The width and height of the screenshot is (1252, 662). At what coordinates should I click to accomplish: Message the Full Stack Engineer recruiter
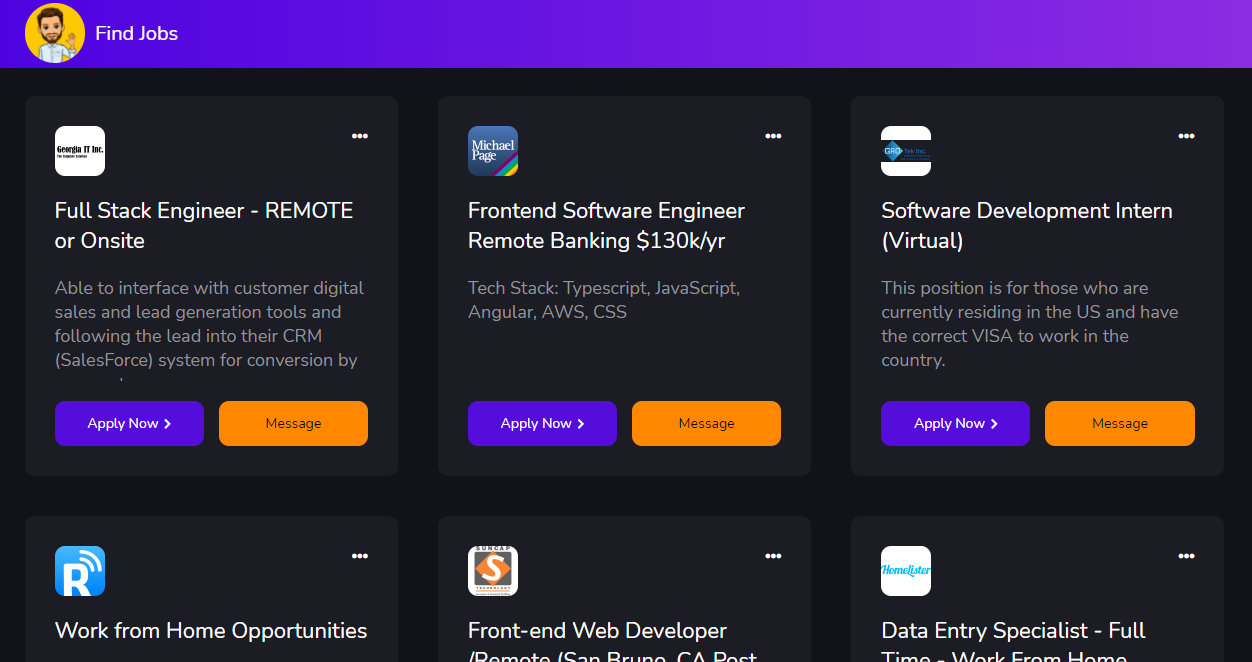click(293, 424)
